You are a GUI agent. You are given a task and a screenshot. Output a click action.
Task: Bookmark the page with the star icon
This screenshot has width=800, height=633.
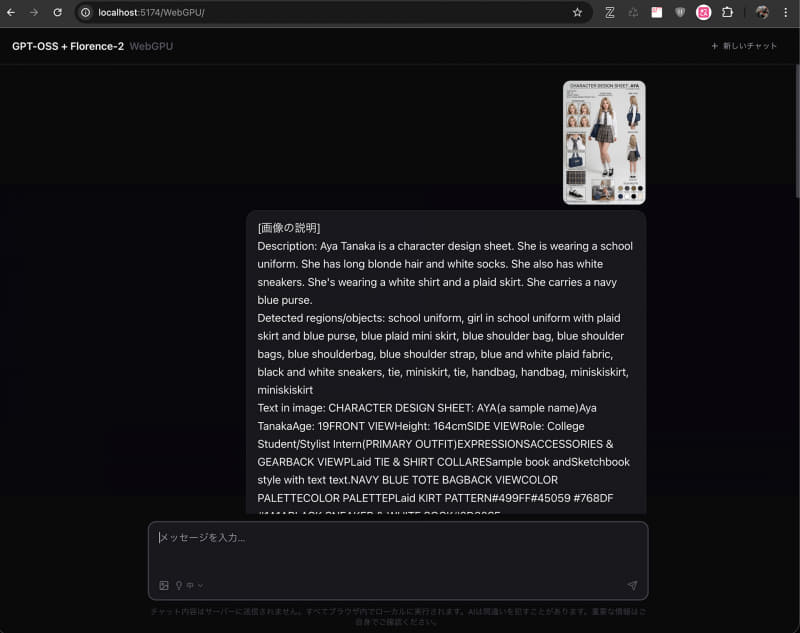tap(578, 13)
